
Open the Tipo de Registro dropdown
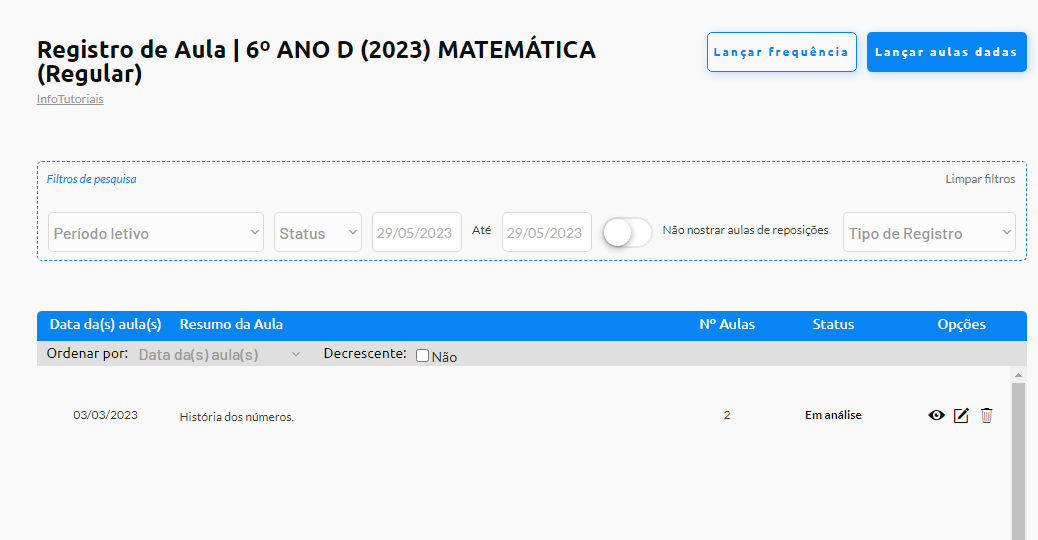(x=929, y=232)
